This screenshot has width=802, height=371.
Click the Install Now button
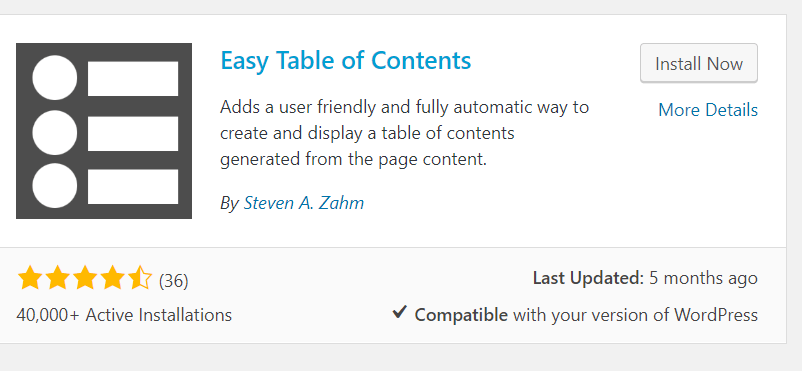(699, 63)
